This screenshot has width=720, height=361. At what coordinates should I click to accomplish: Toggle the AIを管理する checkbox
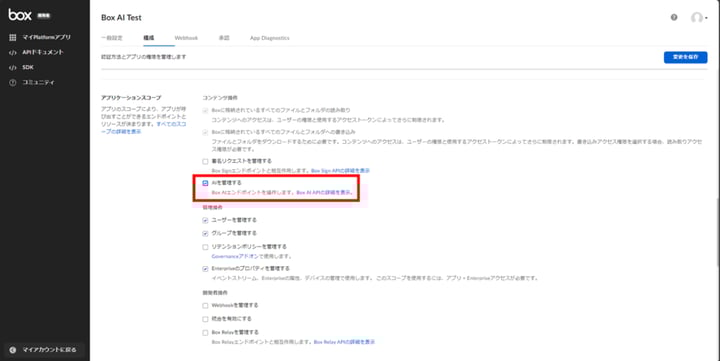click(205, 183)
